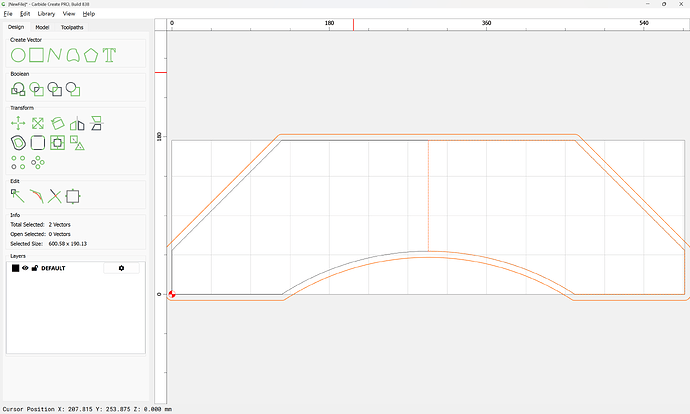690x414 pixels.
Task: Choose the Polyline drawing tool
Action: (x=54, y=56)
